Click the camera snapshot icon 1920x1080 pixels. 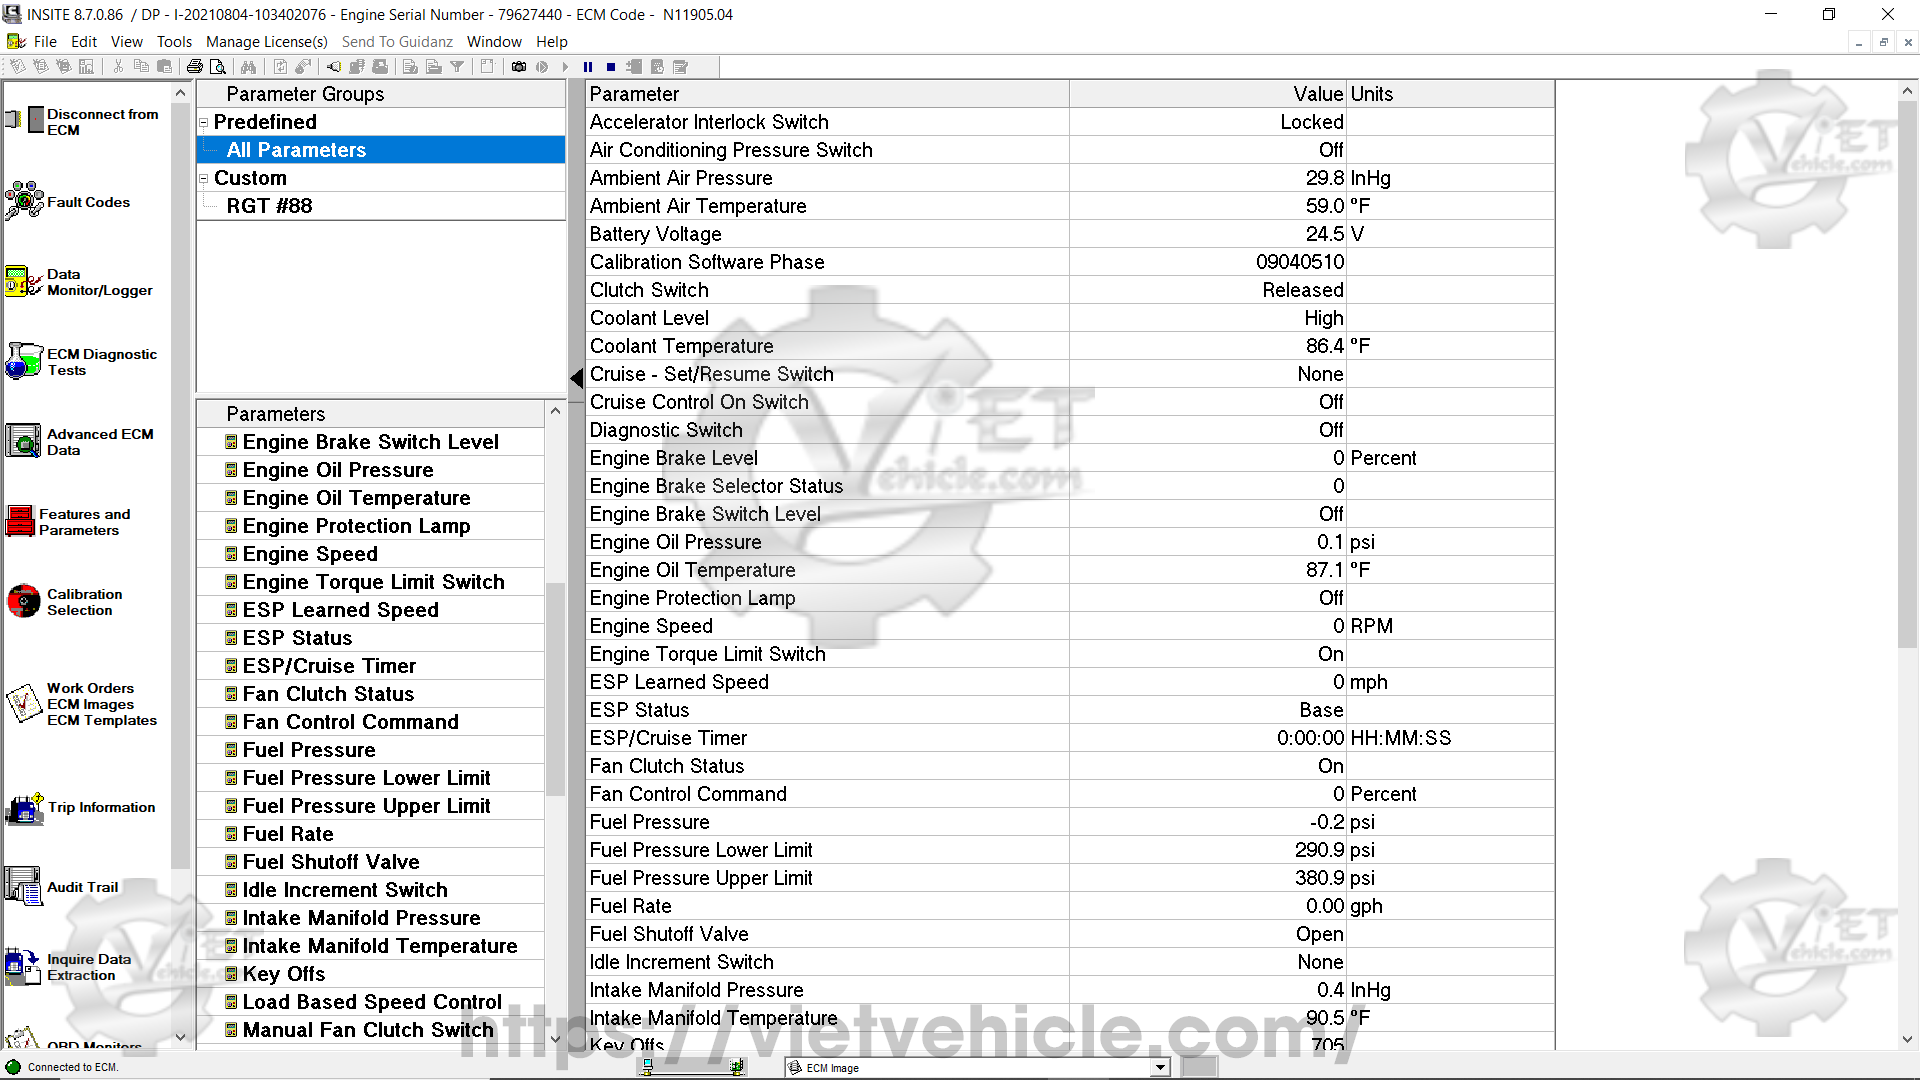519,67
